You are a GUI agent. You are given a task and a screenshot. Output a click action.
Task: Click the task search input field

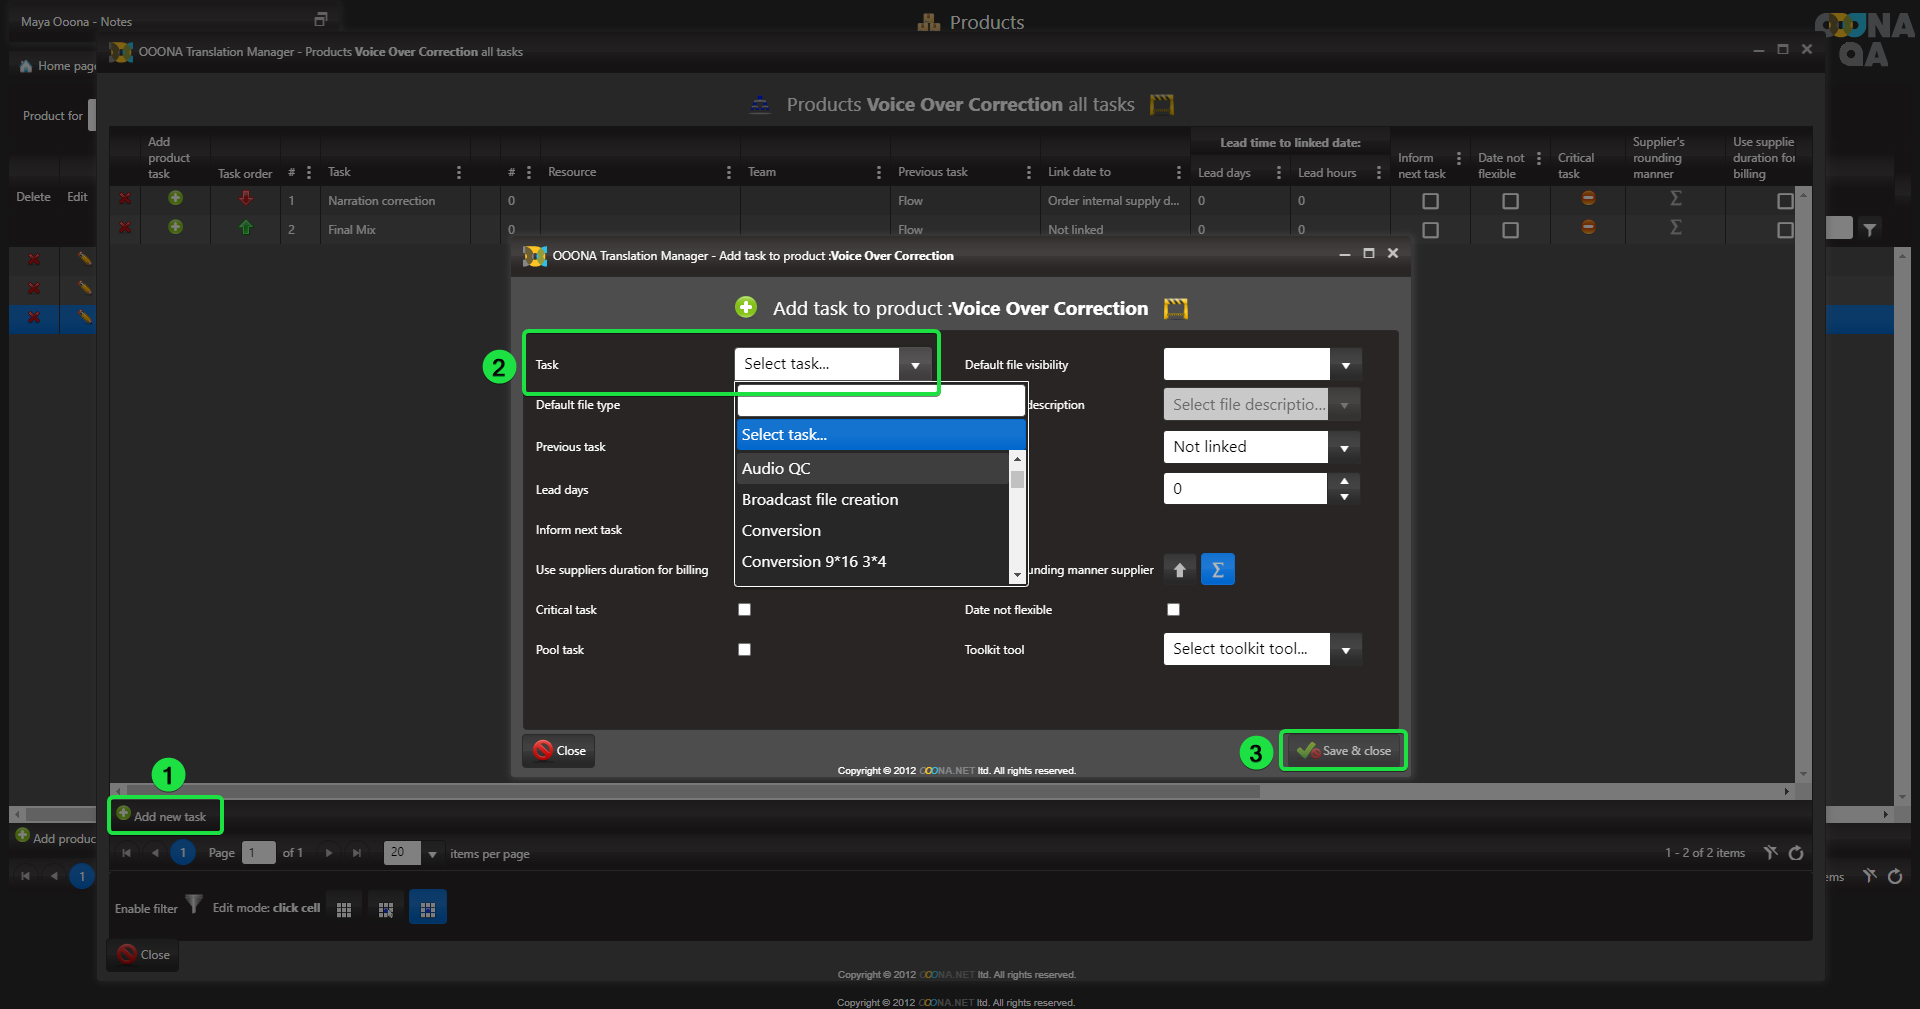[x=880, y=403]
